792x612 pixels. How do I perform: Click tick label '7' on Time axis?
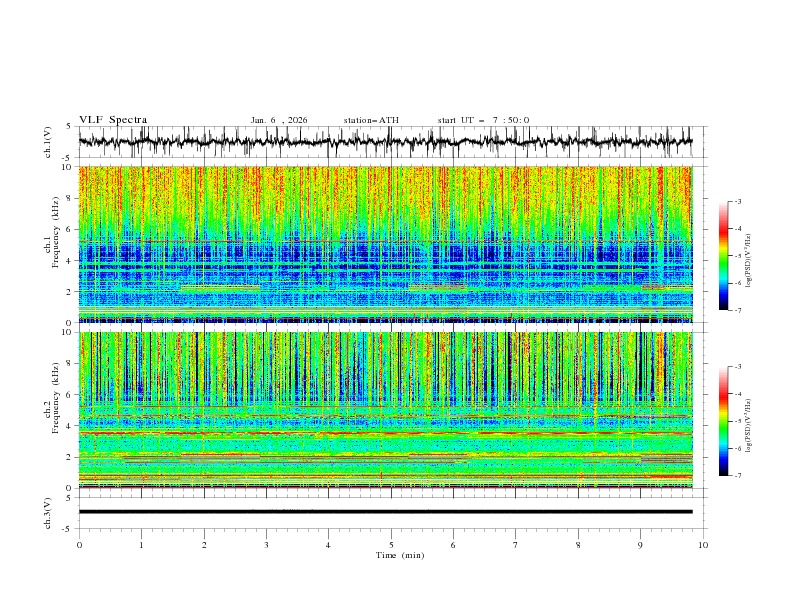tap(516, 545)
